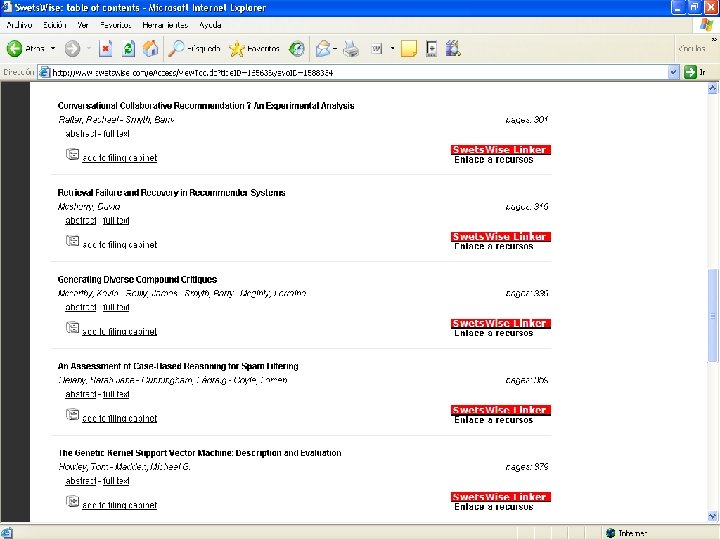
Task: Open full text of Retrieval Failure and Recovery
Action: pos(116,220)
